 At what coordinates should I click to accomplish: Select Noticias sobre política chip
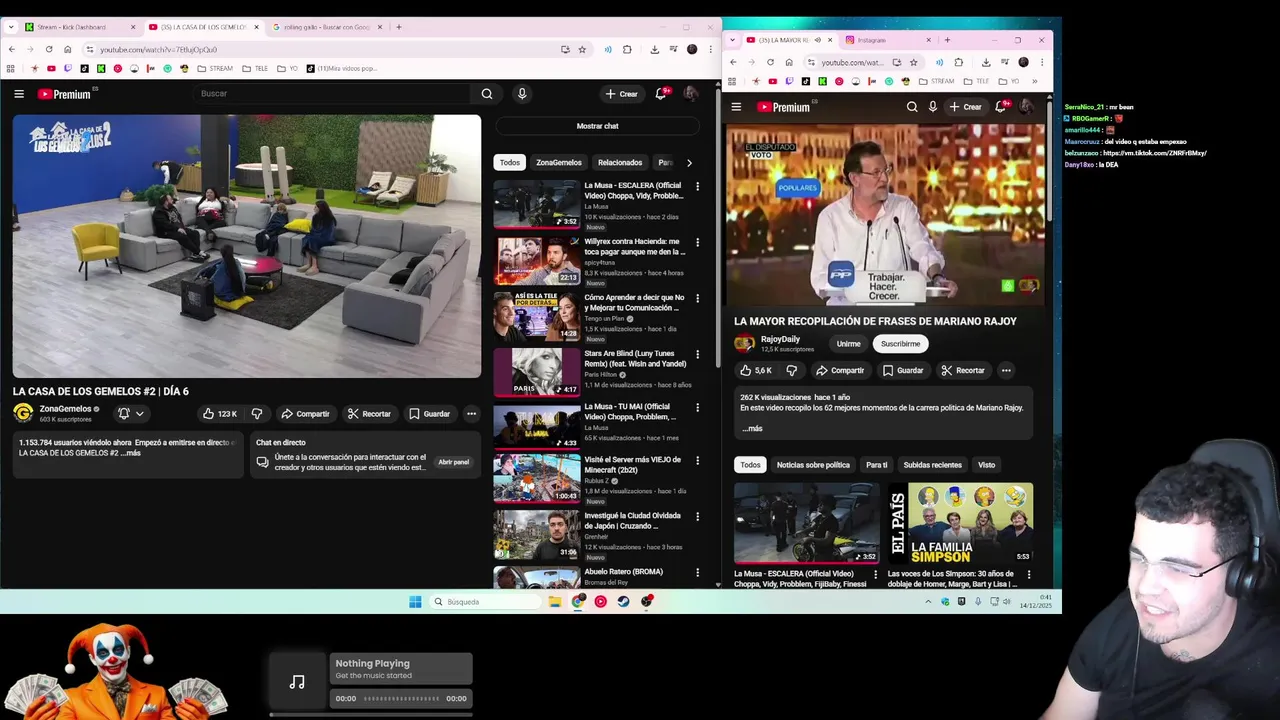tap(813, 465)
